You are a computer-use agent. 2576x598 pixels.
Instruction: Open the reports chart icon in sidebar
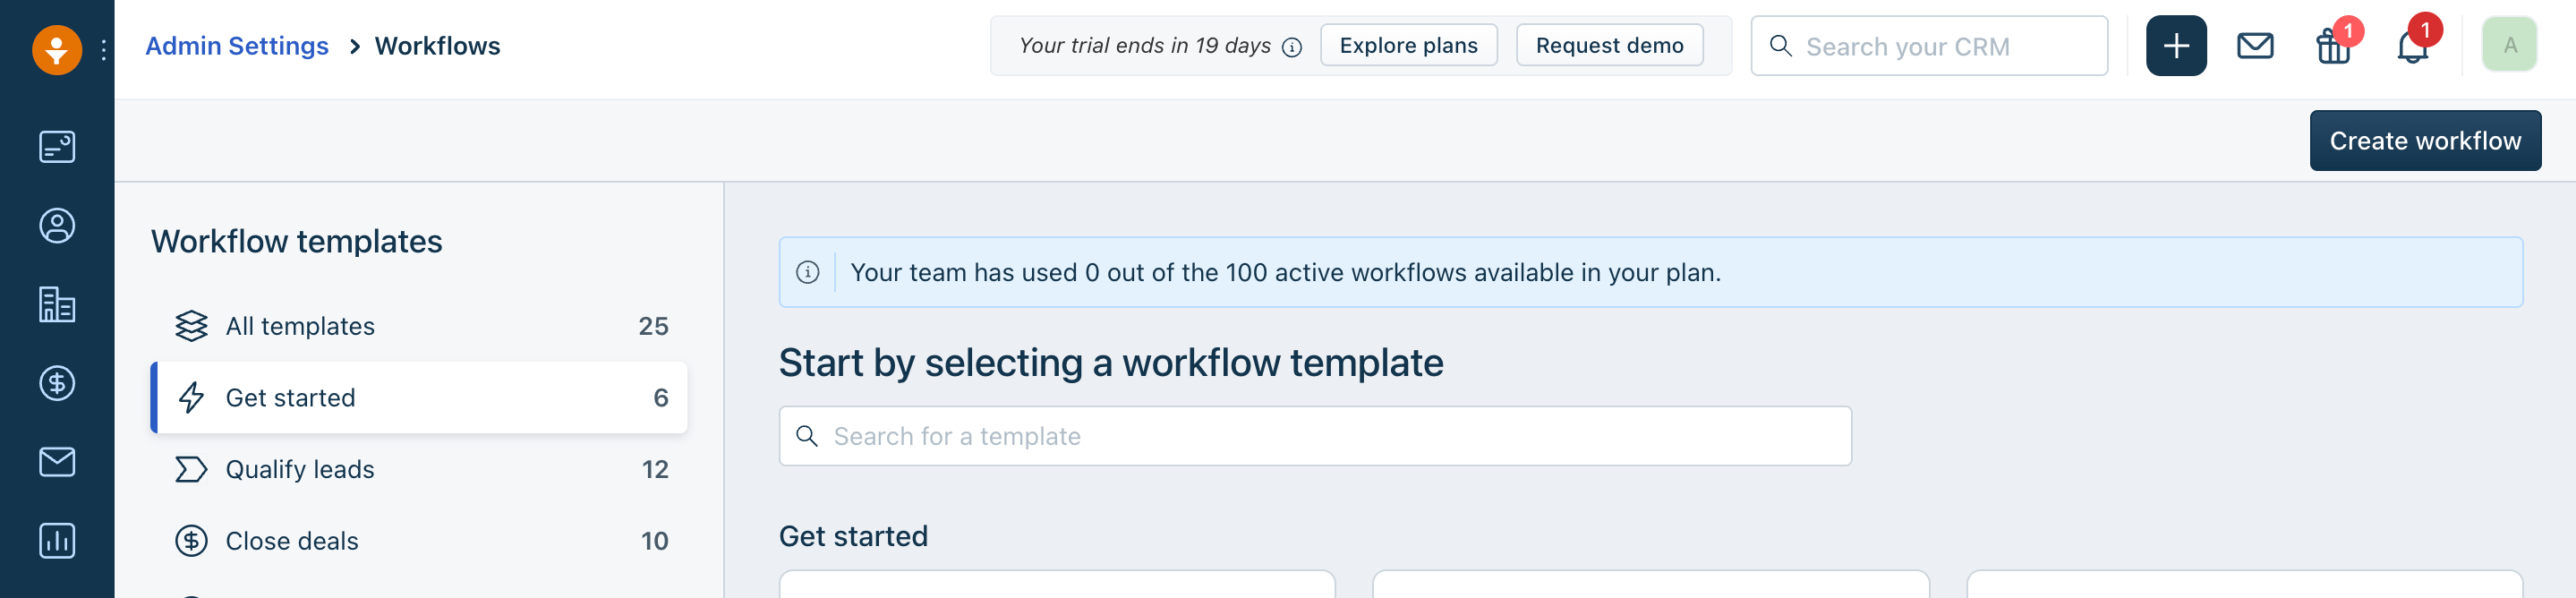pos(57,541)
